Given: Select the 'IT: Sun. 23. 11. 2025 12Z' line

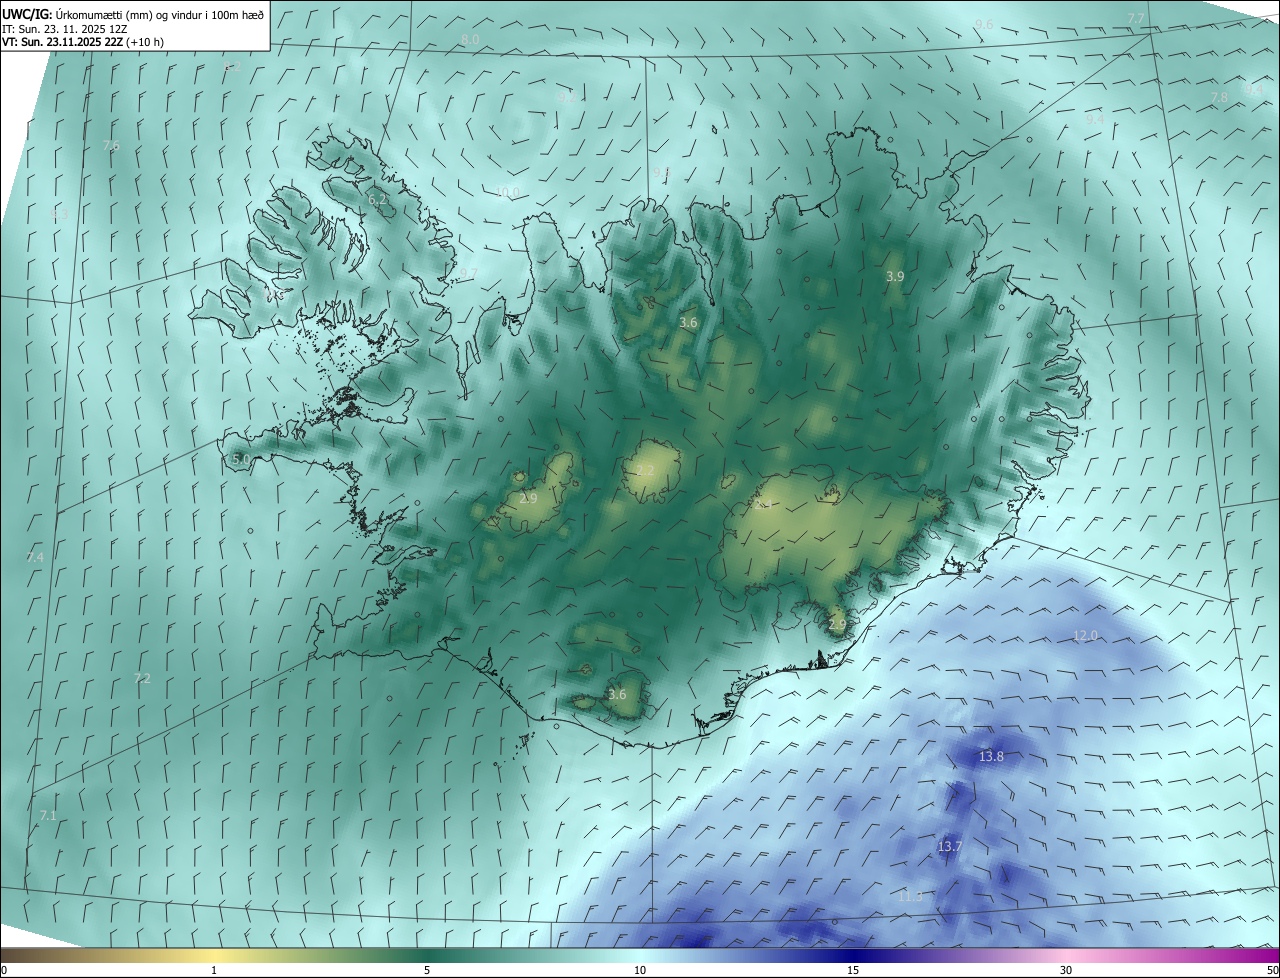Looking at the screenshot, I should pos(64,28).
